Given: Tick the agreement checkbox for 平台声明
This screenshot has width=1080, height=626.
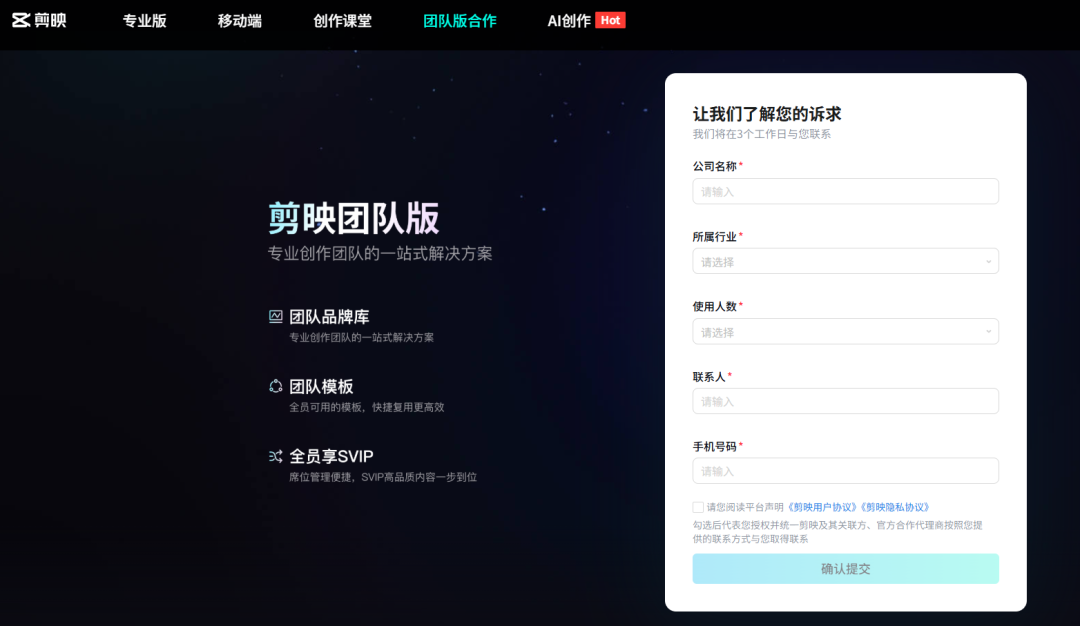Looking at the screenshot, I should coord(698,508).
